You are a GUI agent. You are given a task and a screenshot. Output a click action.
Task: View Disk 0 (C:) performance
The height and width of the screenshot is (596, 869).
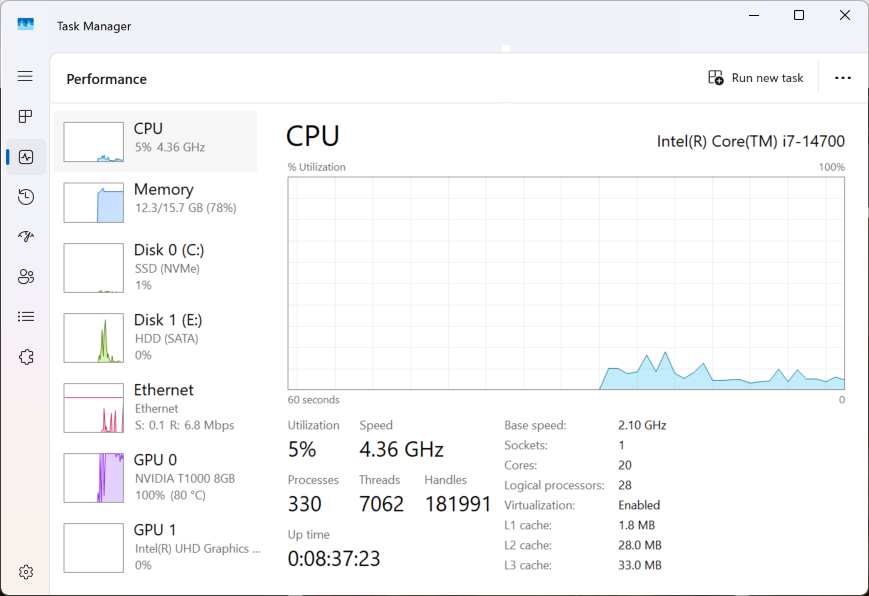pyautogui.click(x=155, y=267)
